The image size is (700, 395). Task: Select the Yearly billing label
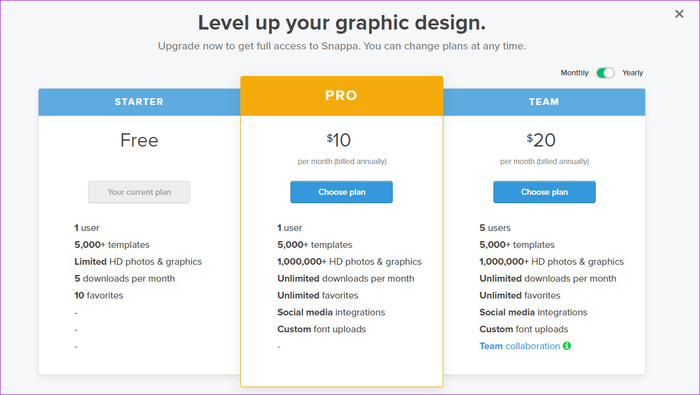pyautogui.click(x=633, y=73)
